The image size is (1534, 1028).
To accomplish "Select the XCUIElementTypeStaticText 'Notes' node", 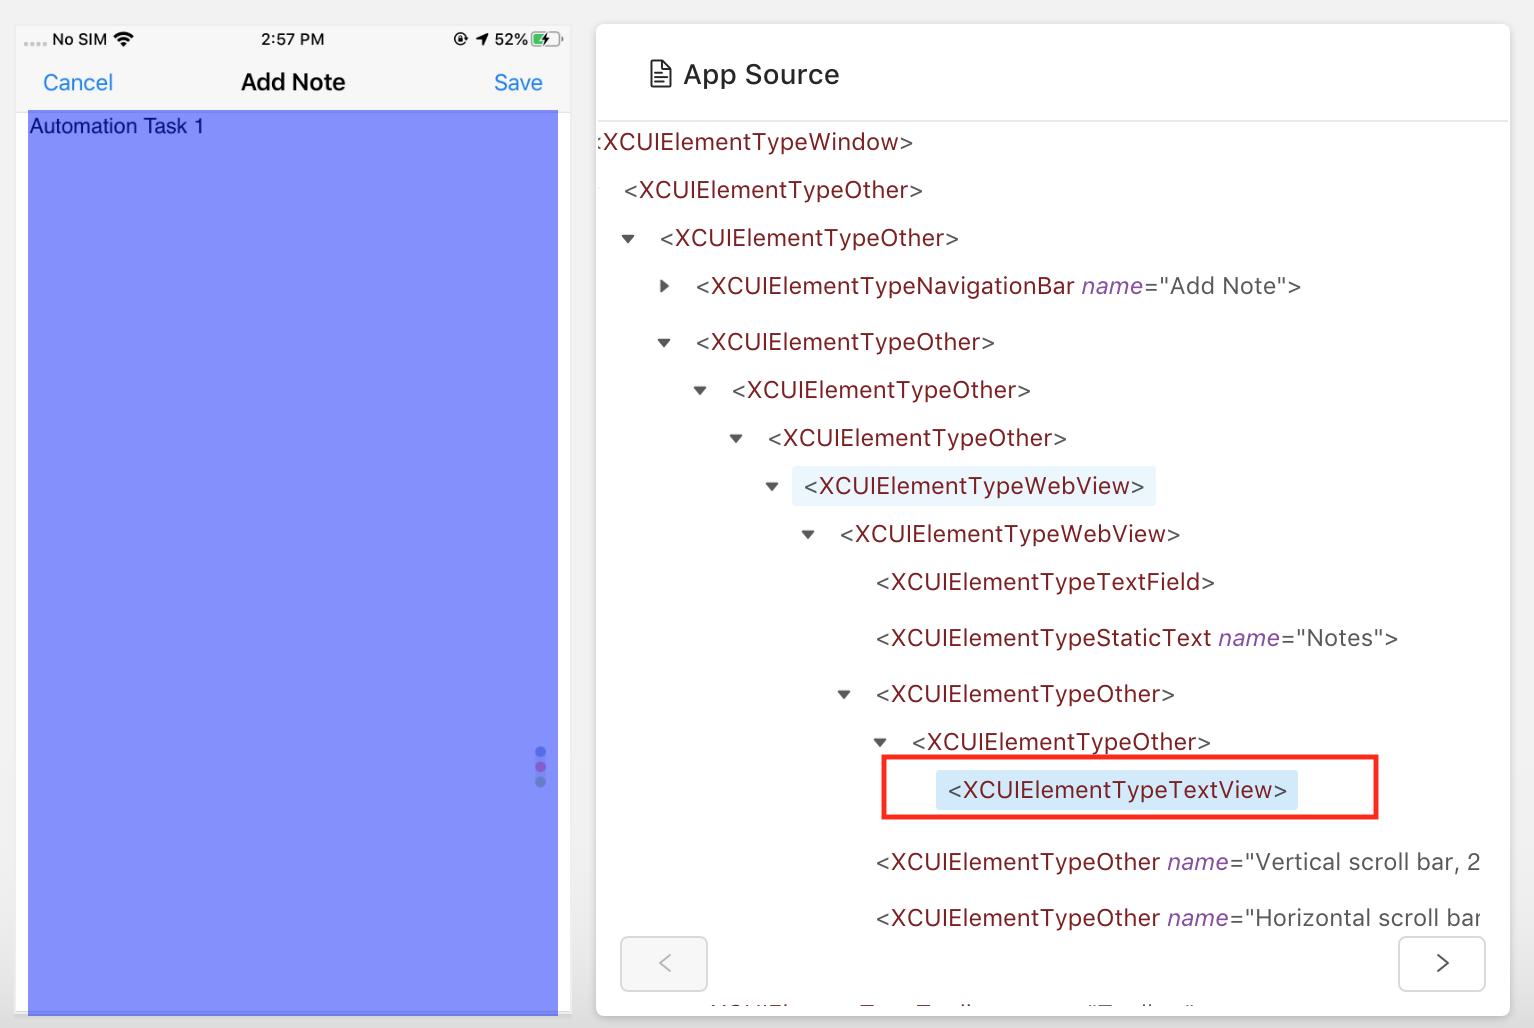I will click(1137, 637).
